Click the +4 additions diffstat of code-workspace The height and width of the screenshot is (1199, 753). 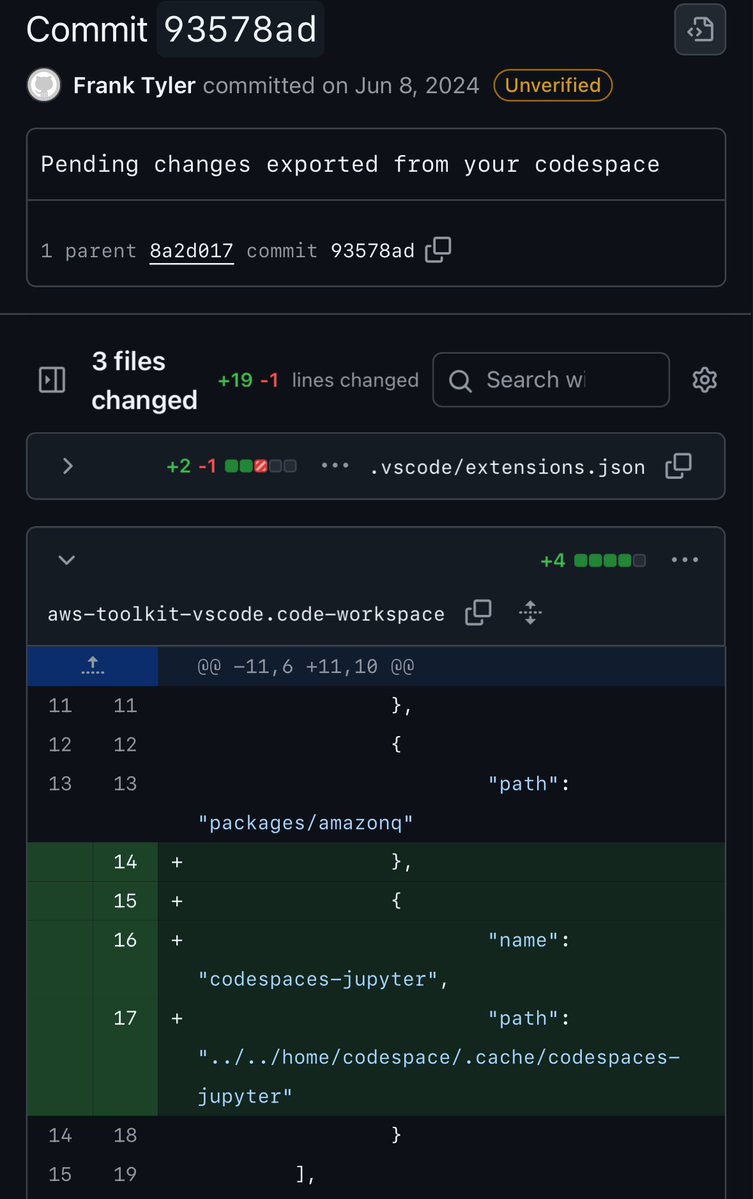tap(592, 561)
